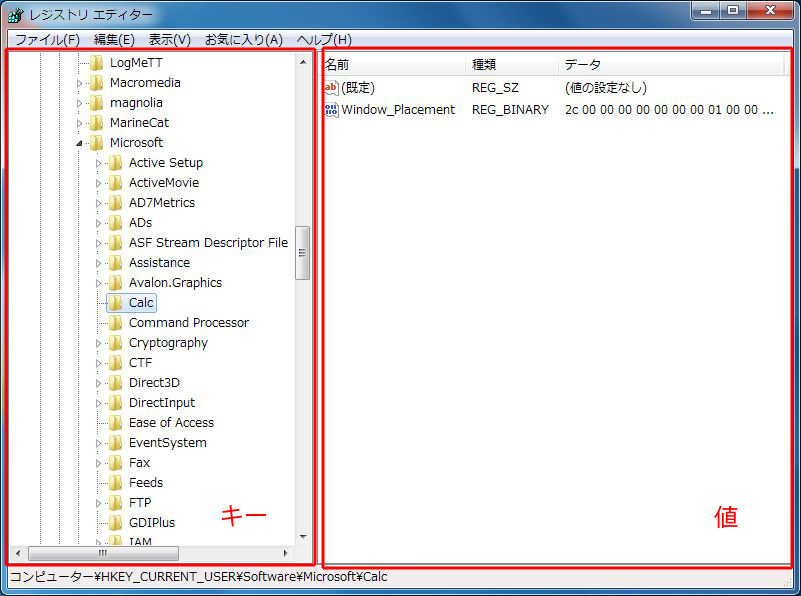Click the tree horizontal scroll right arrow

click(x=285, y=553)
